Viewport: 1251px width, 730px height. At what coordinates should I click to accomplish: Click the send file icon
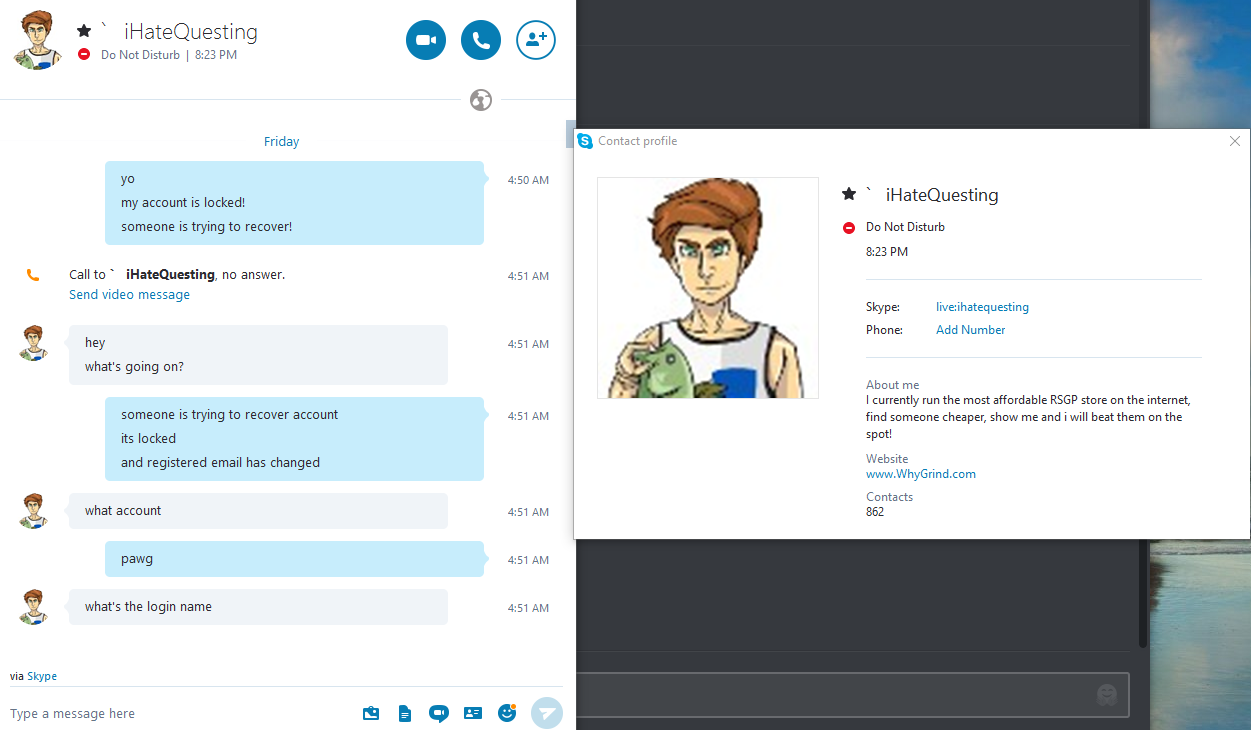point(405,713)
